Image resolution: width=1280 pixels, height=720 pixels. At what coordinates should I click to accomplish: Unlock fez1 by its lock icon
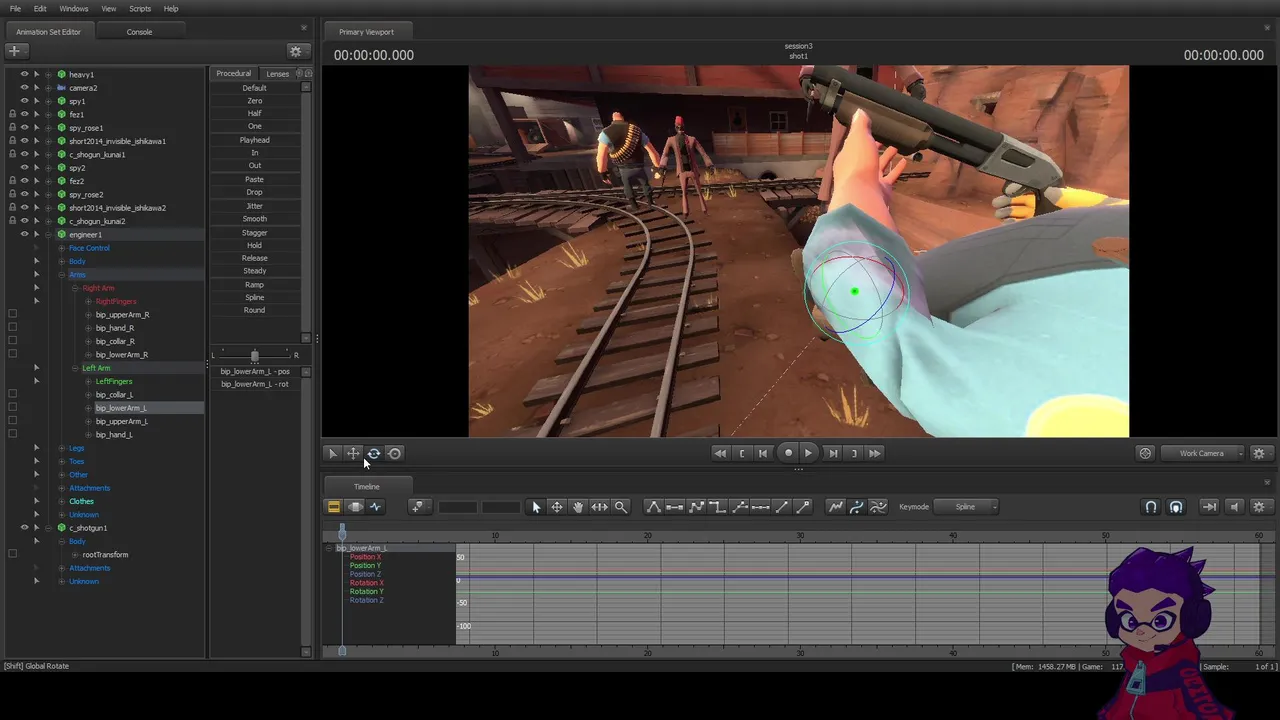click(x=12, y=114)
